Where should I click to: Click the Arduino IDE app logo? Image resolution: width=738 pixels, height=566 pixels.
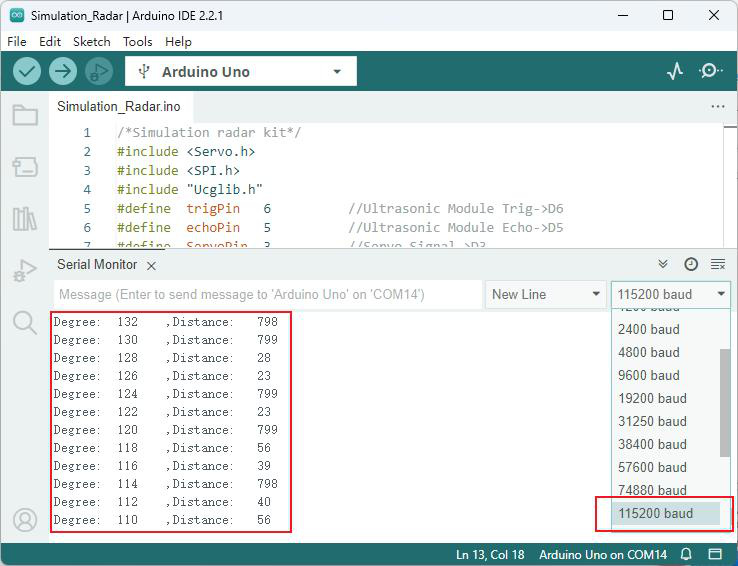[17, 15]
